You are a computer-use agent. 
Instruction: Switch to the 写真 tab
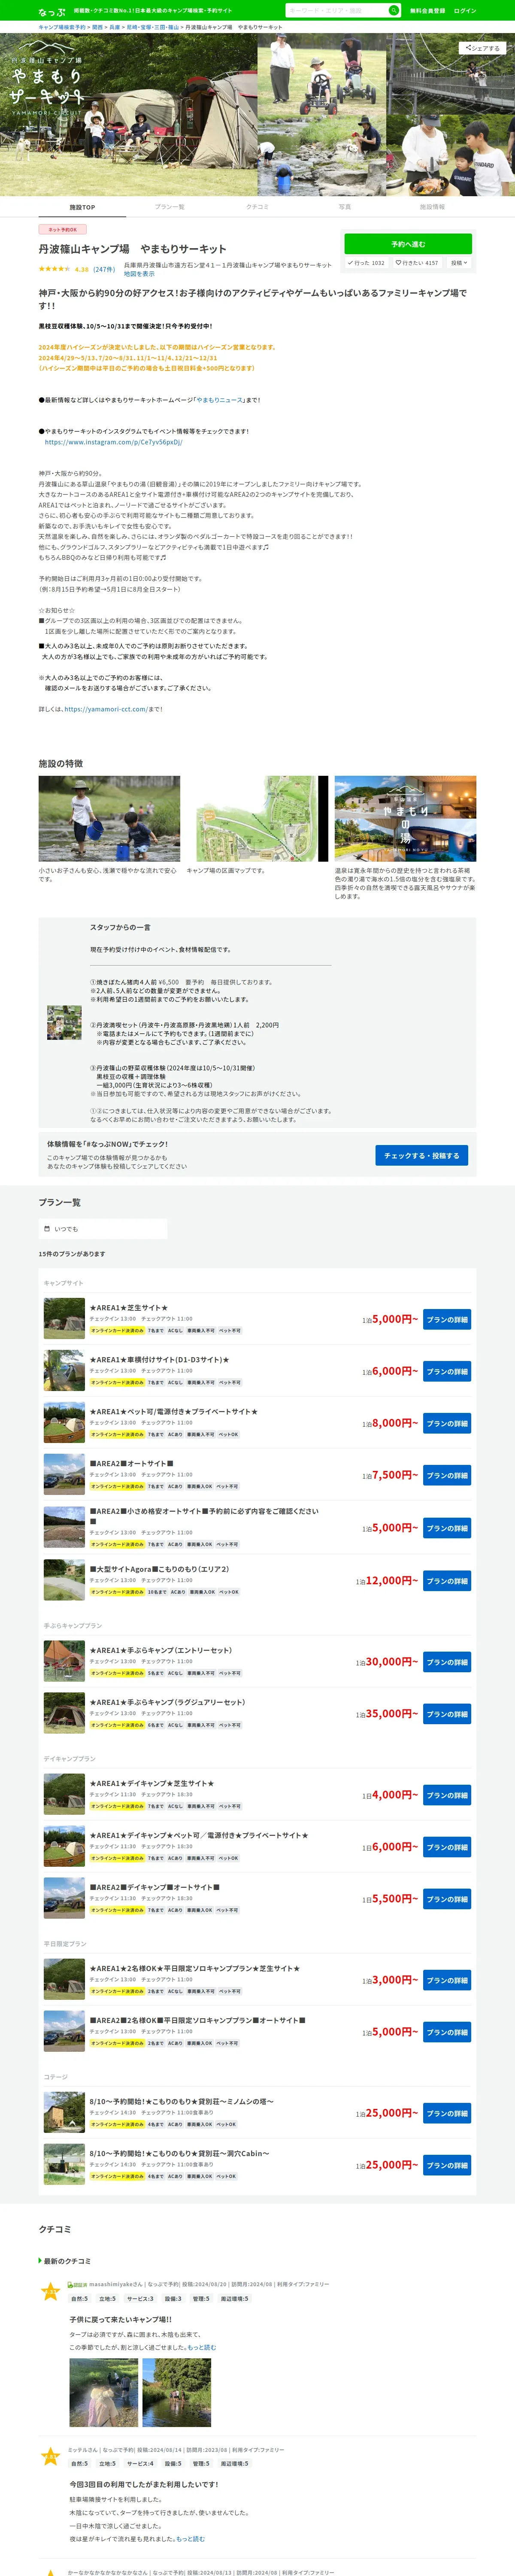point(345,207)
